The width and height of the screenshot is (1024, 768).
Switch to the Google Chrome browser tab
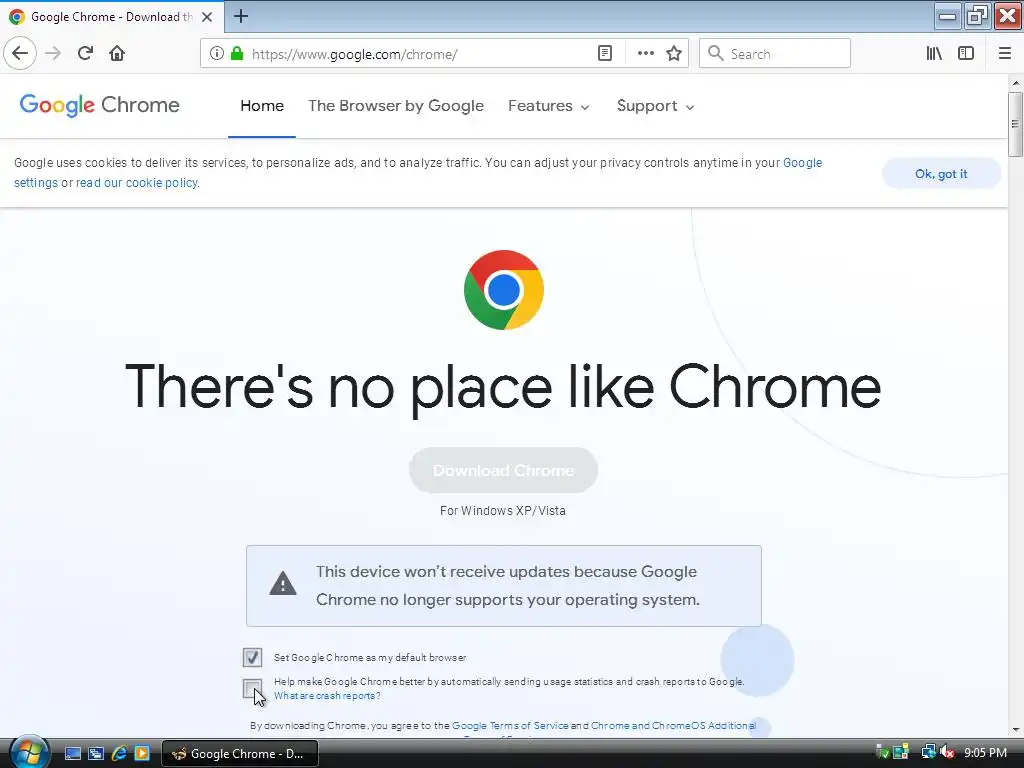[112, 17]
